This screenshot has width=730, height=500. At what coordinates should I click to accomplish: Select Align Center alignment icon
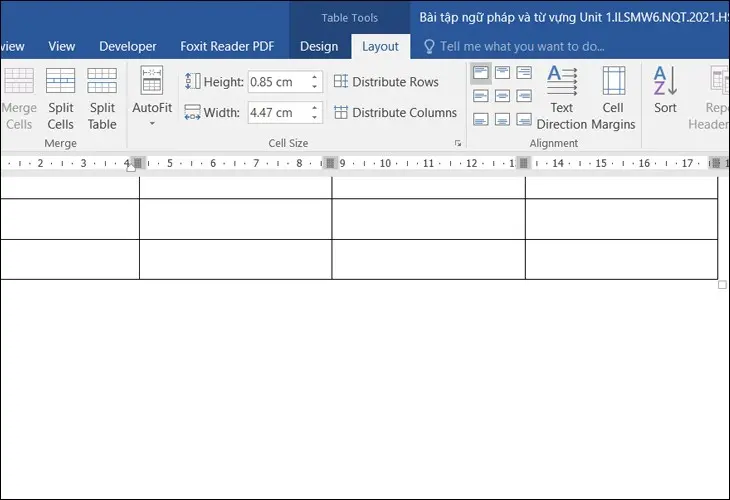click(x=502, y=96)
